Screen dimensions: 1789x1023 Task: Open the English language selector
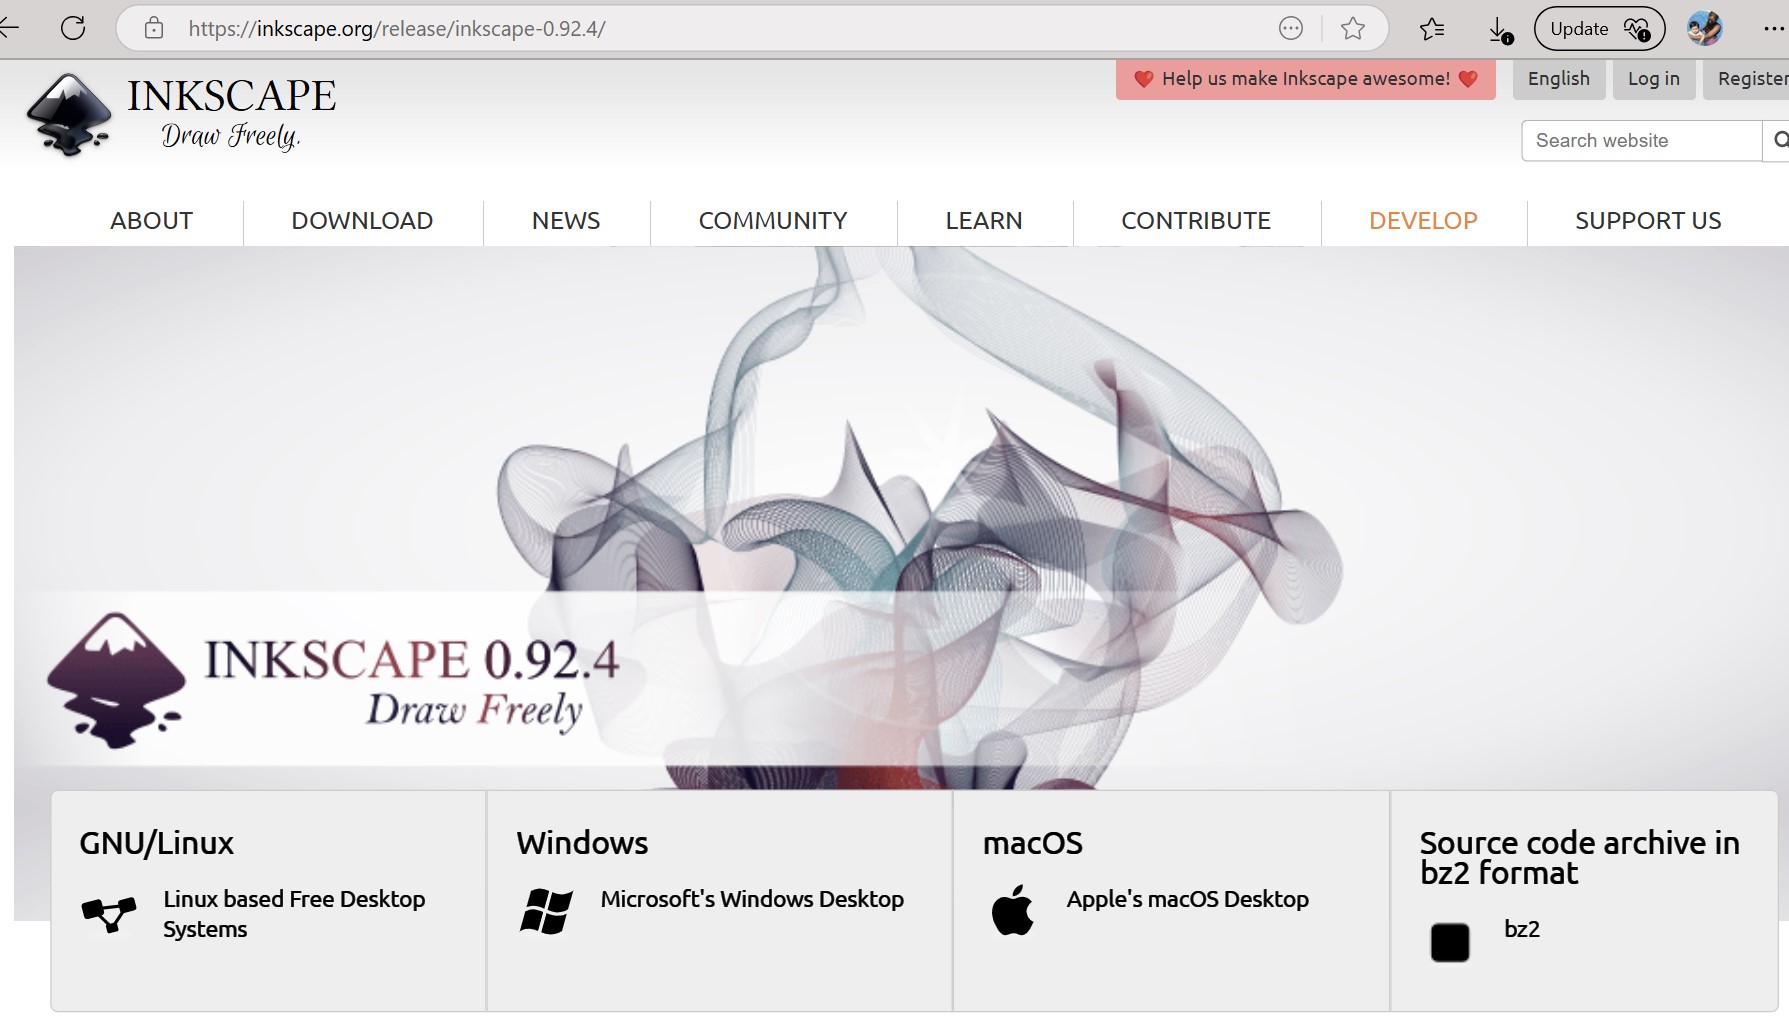click(1558, 79)
